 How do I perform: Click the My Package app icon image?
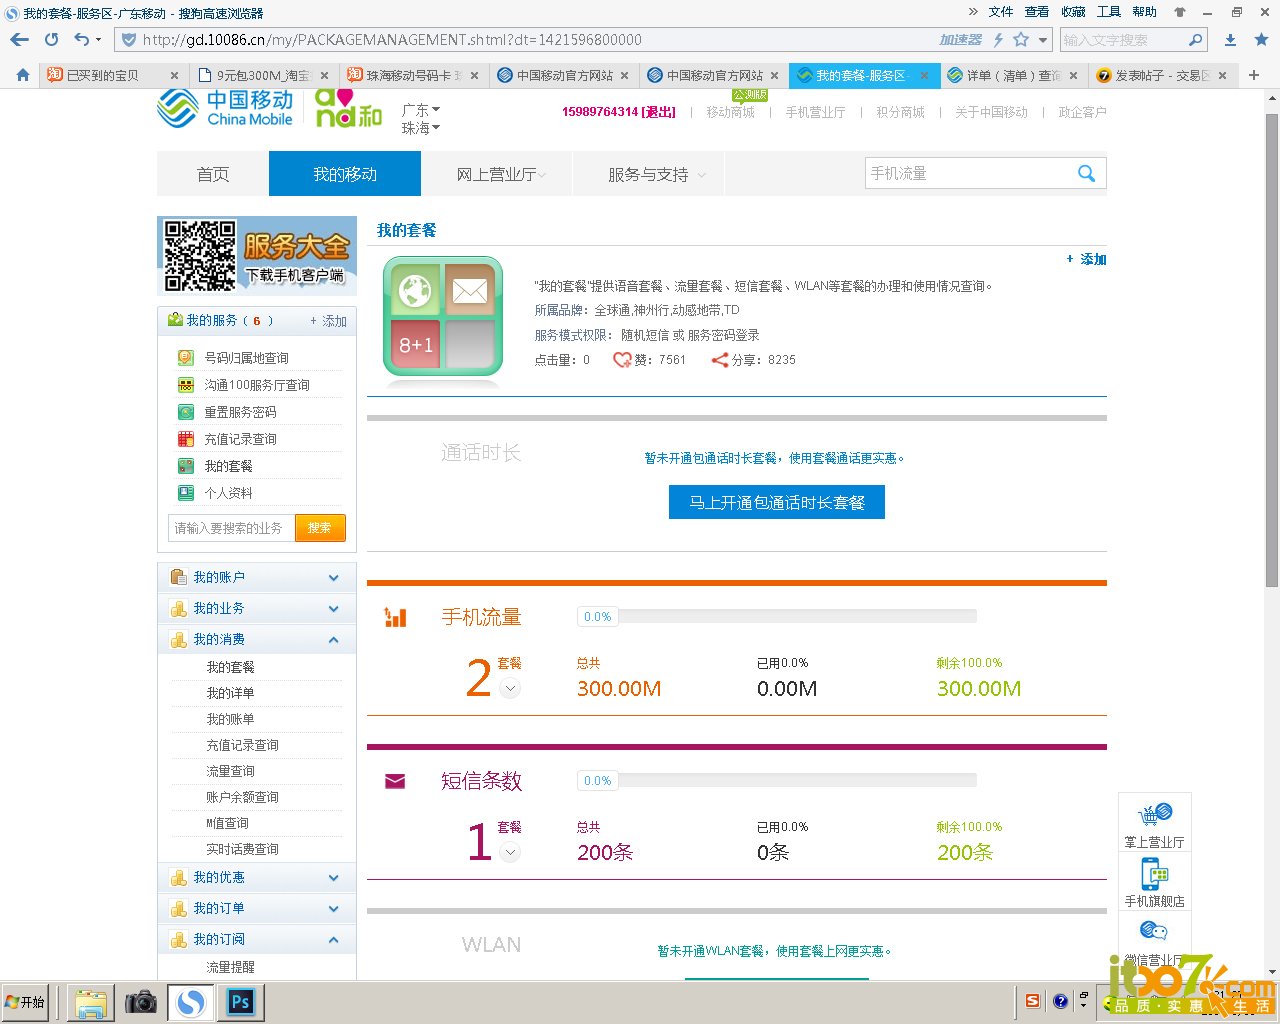coord(443,316)
